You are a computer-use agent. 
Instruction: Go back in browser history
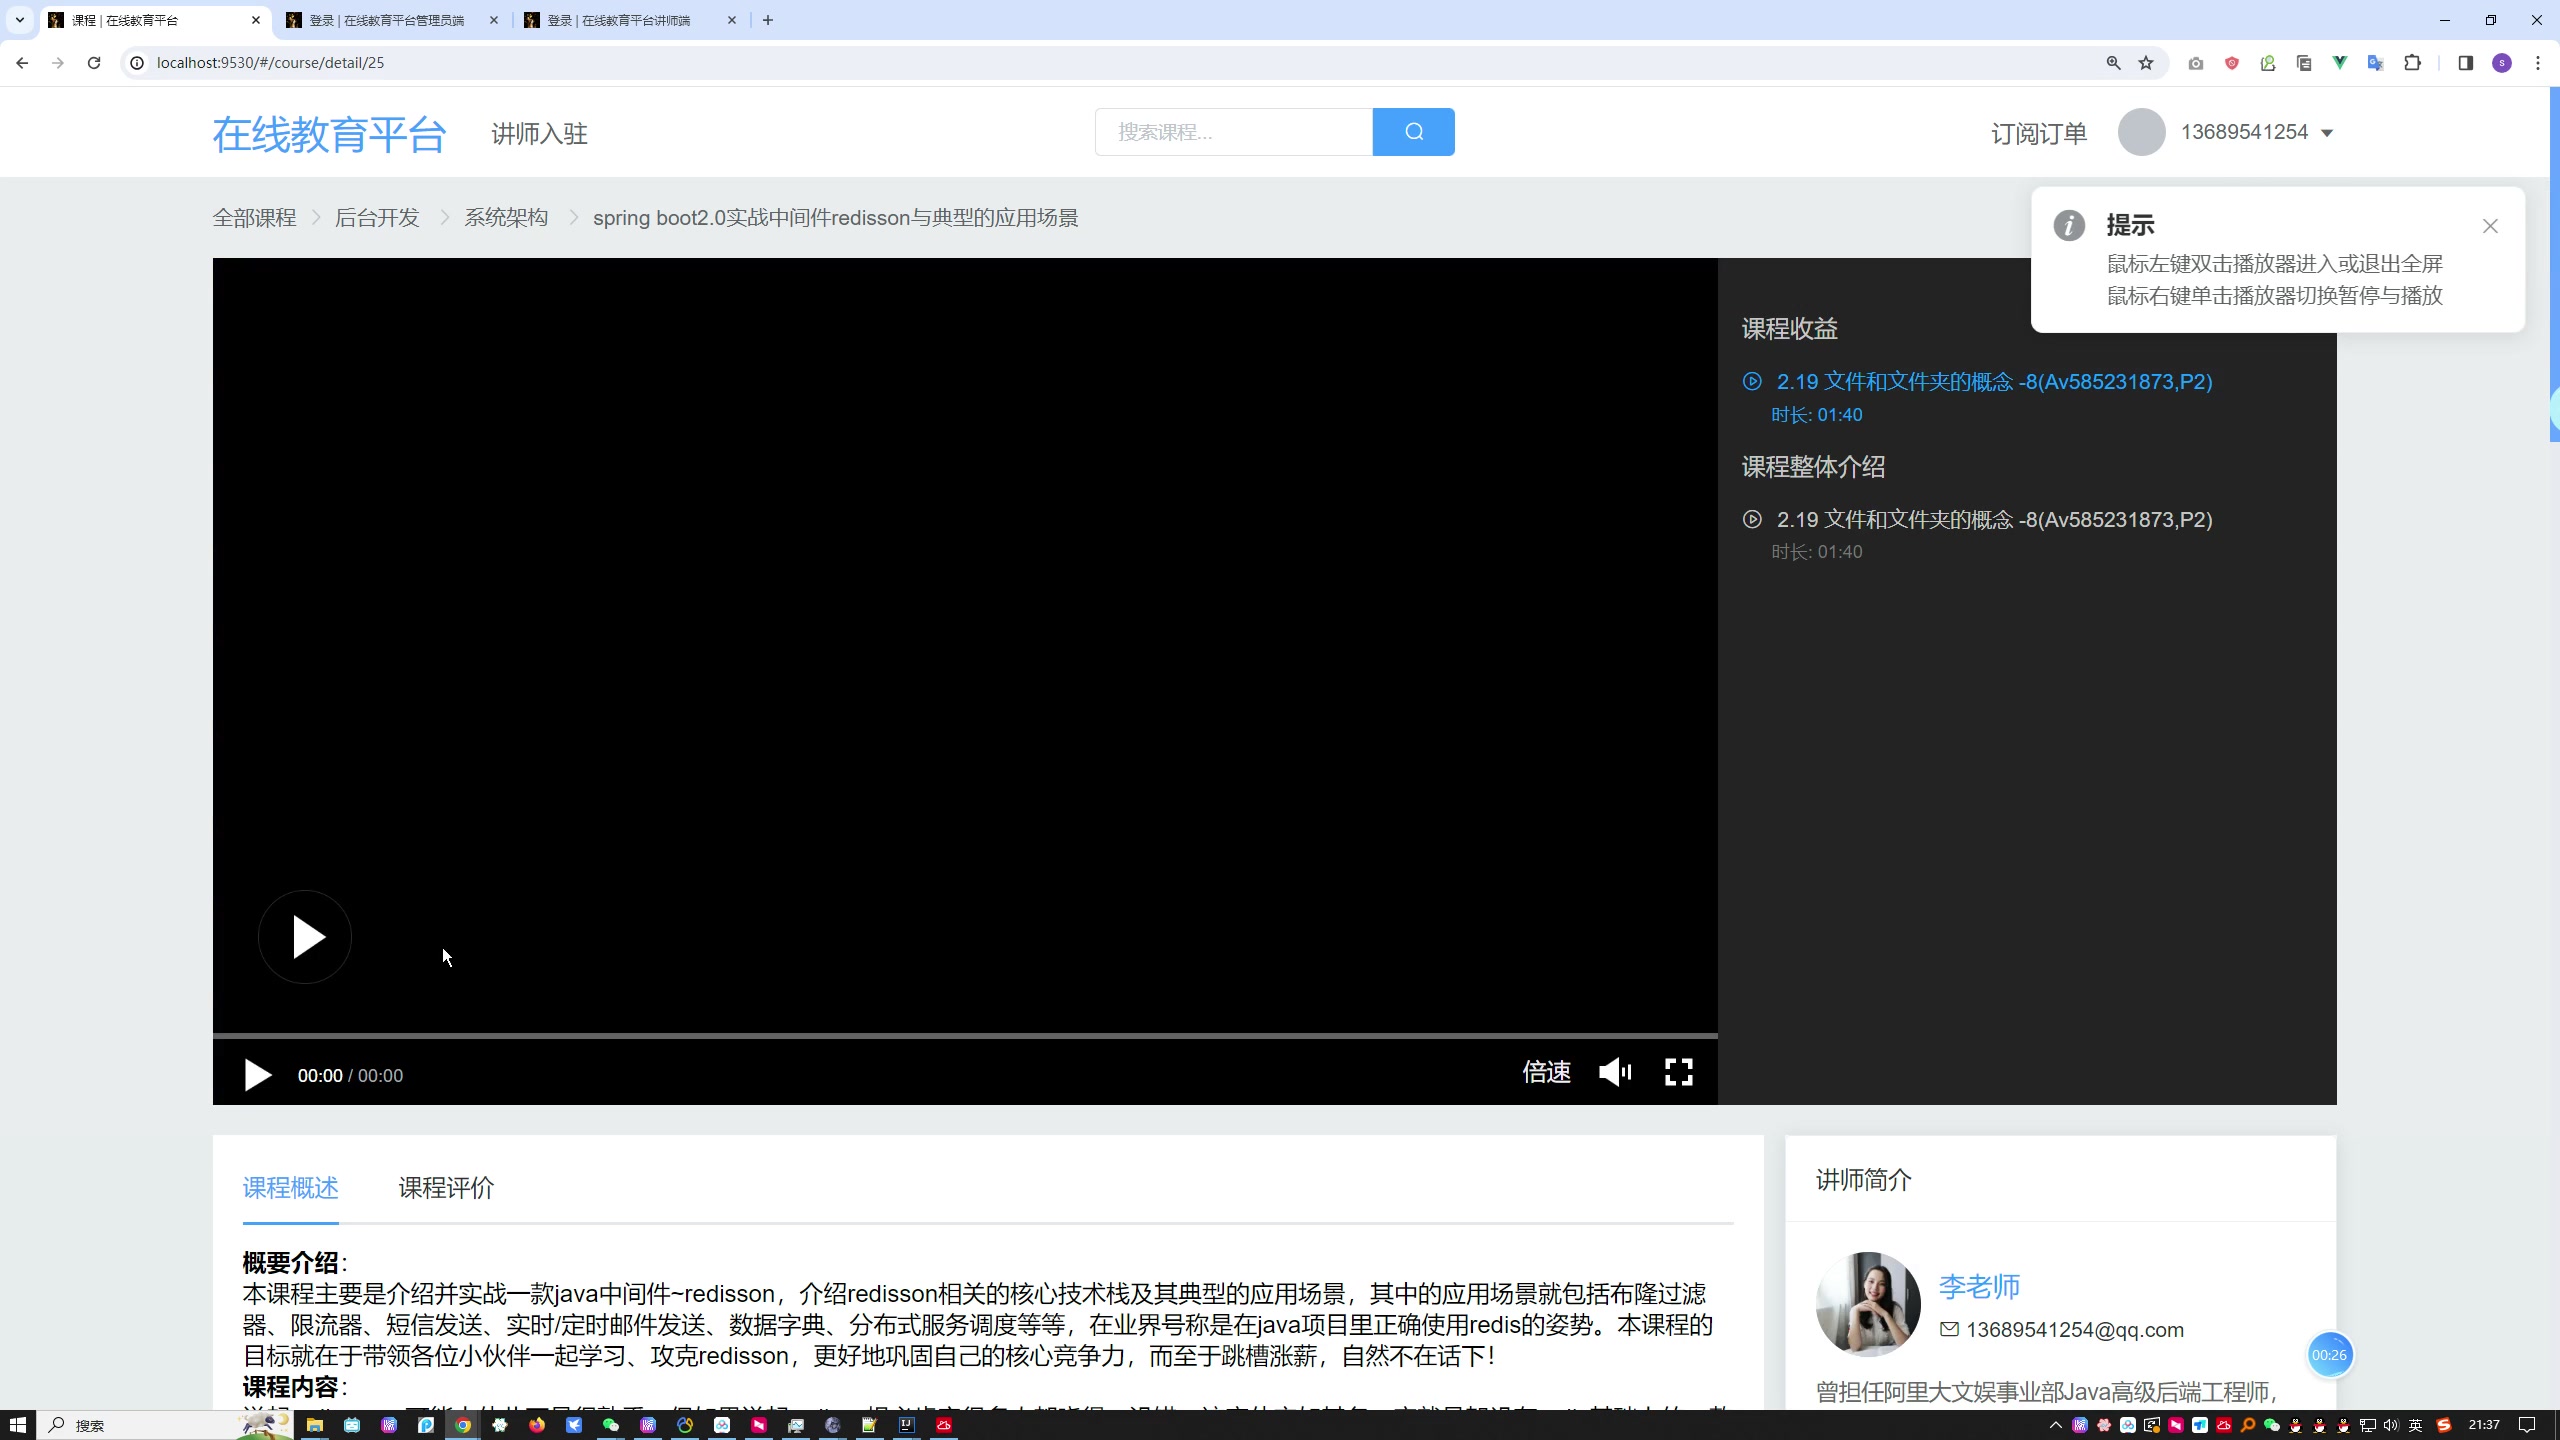pos(22,63)
